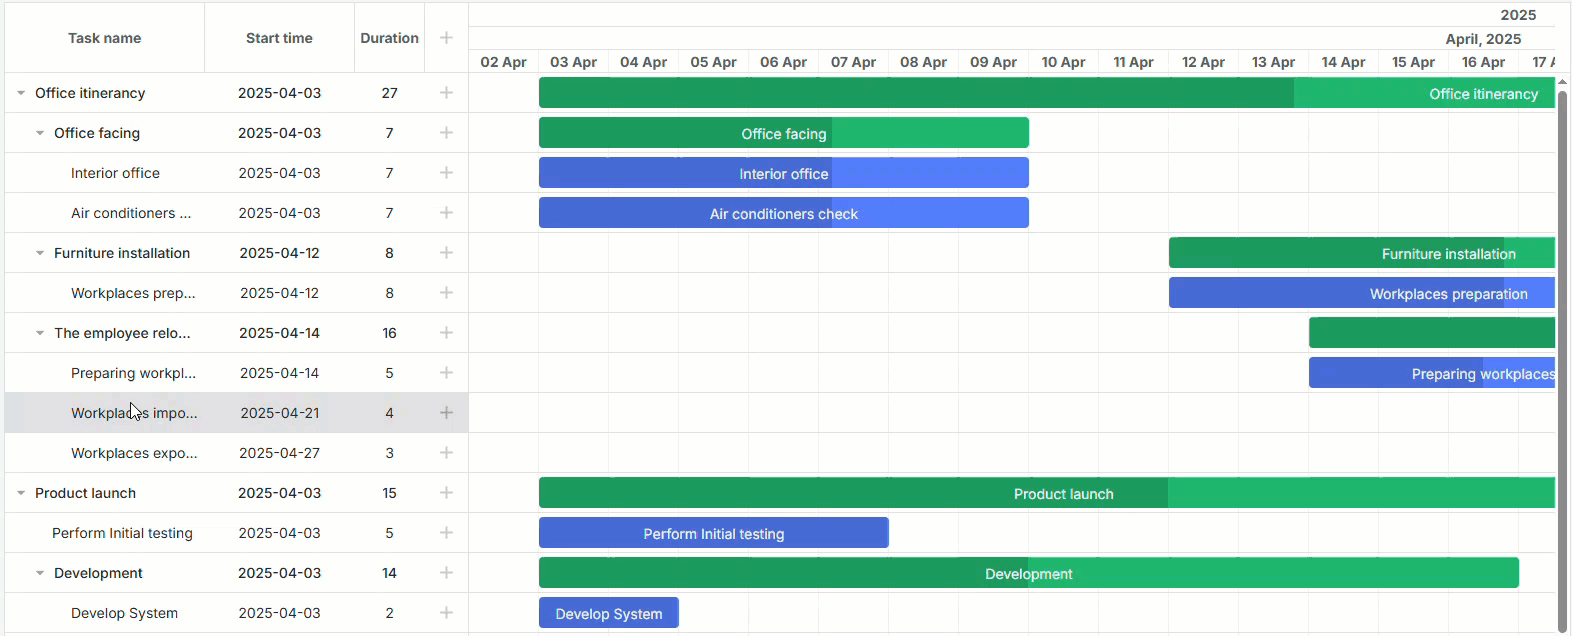This screenshot has width=1572, height=636.
Task: Click the plus icon in Product launch row
Action: click(446, 493)
